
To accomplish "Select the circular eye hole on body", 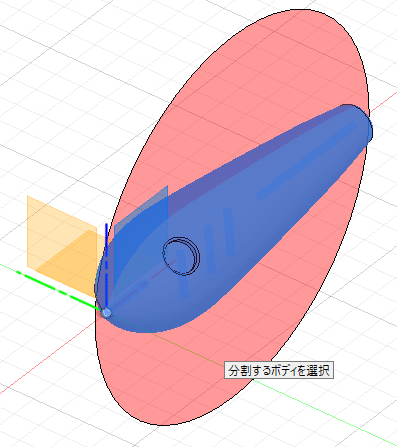I will click(x=181, y=256).
